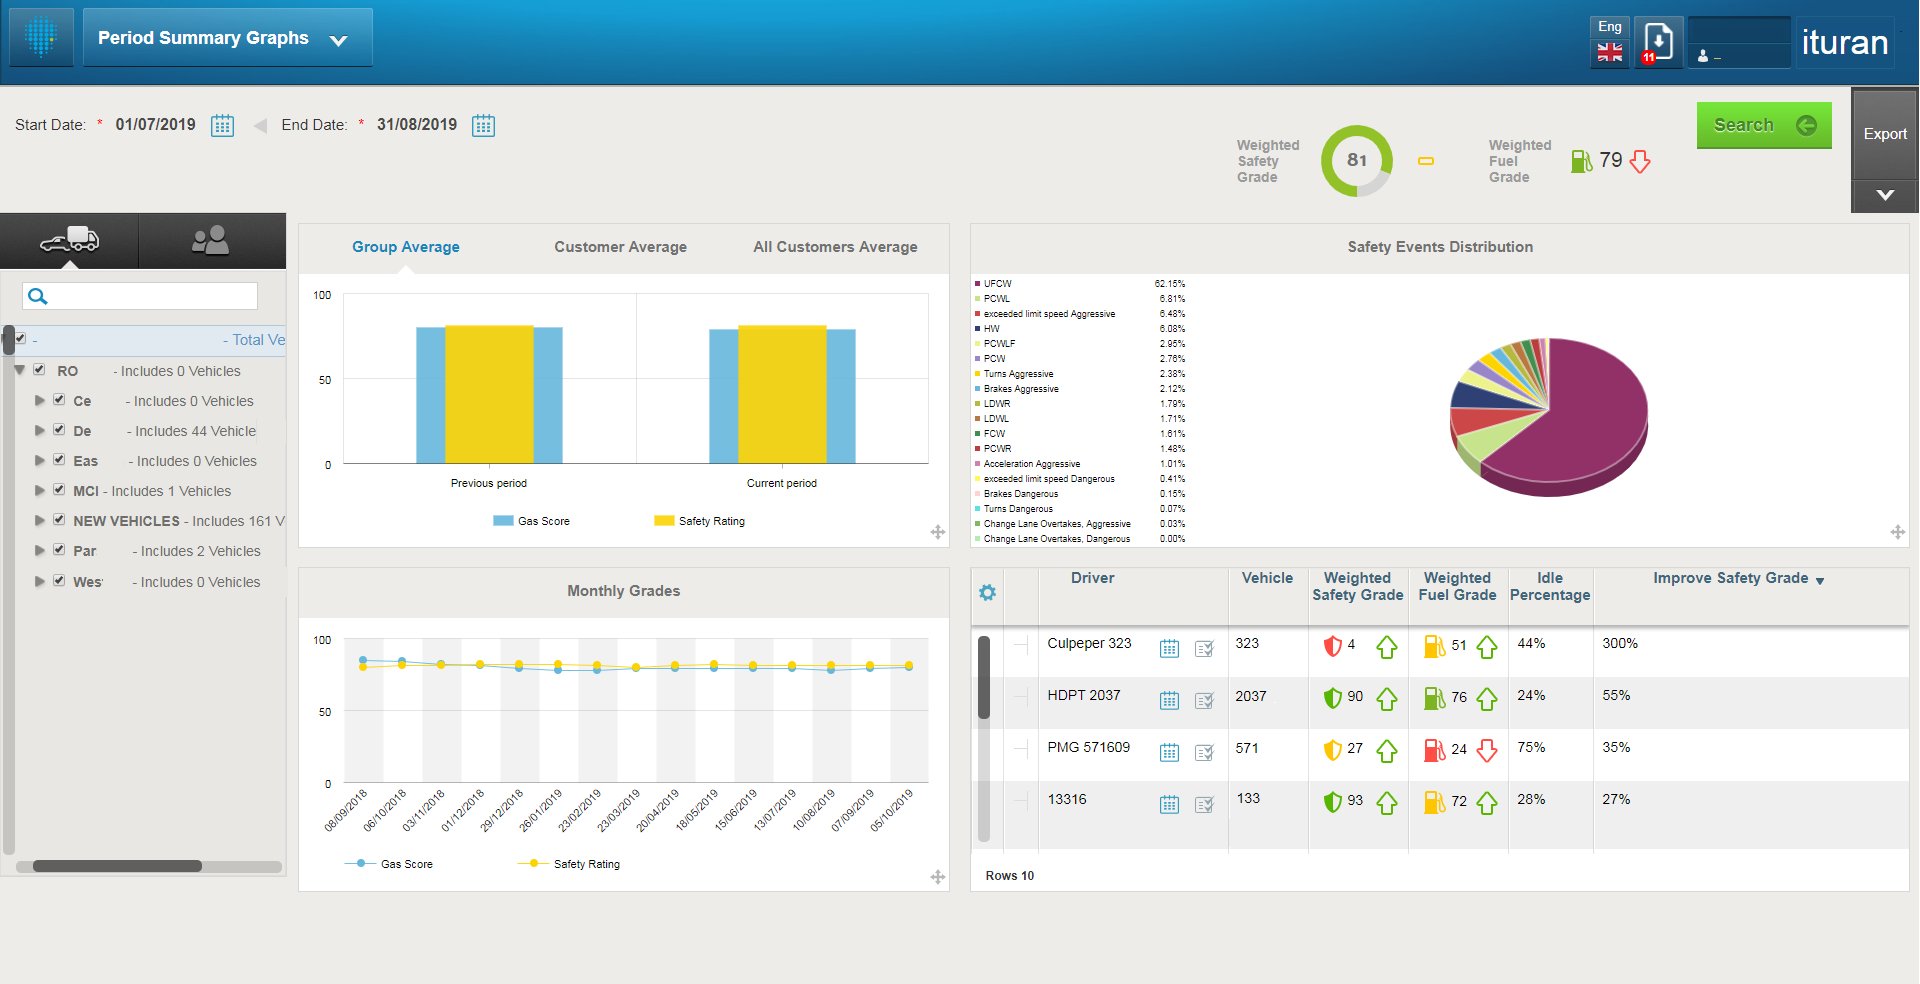Sort by Idle Percentage column header
1920x984 pixels.
coord(1549,586)
